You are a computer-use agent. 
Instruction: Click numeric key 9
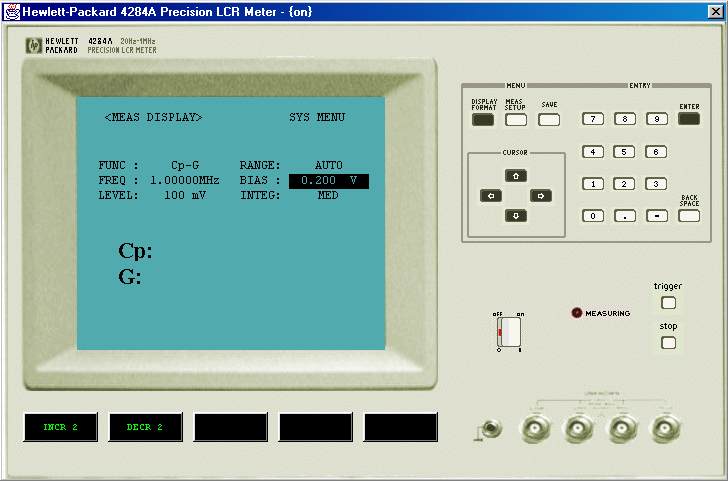coord(657,119)
